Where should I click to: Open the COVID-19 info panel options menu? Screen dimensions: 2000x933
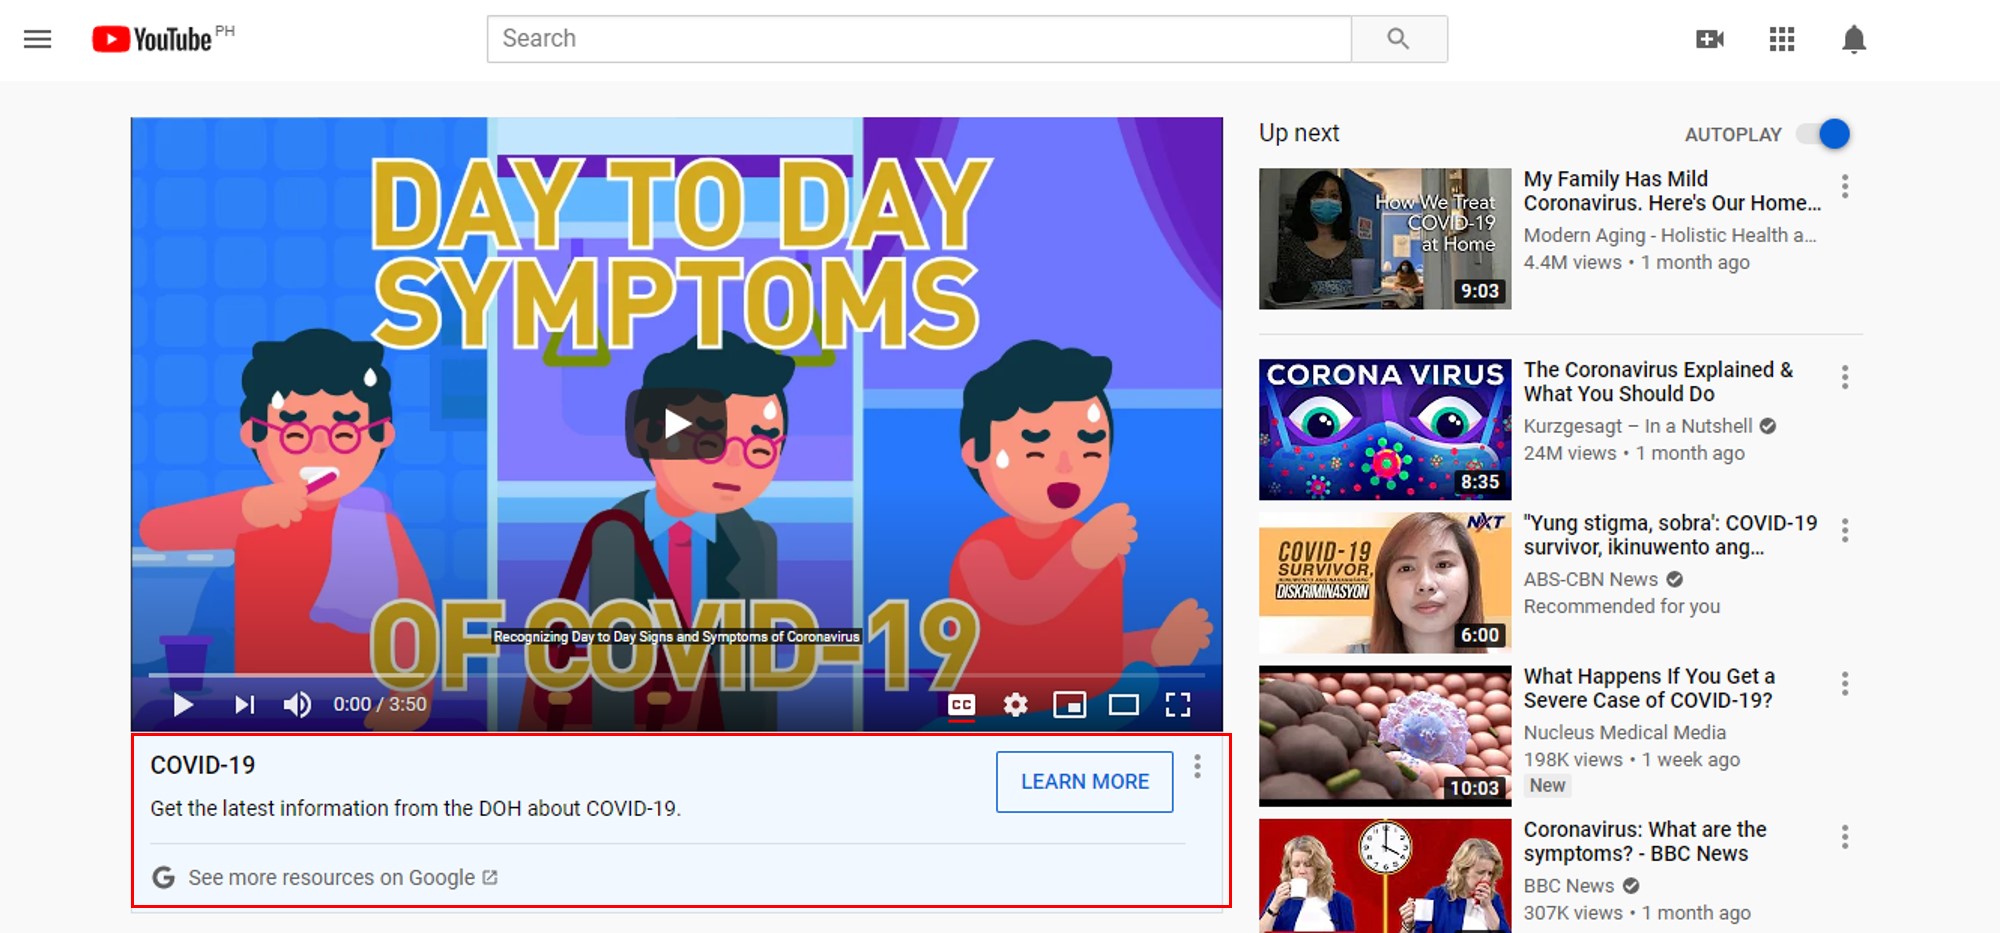(1197, 767)
